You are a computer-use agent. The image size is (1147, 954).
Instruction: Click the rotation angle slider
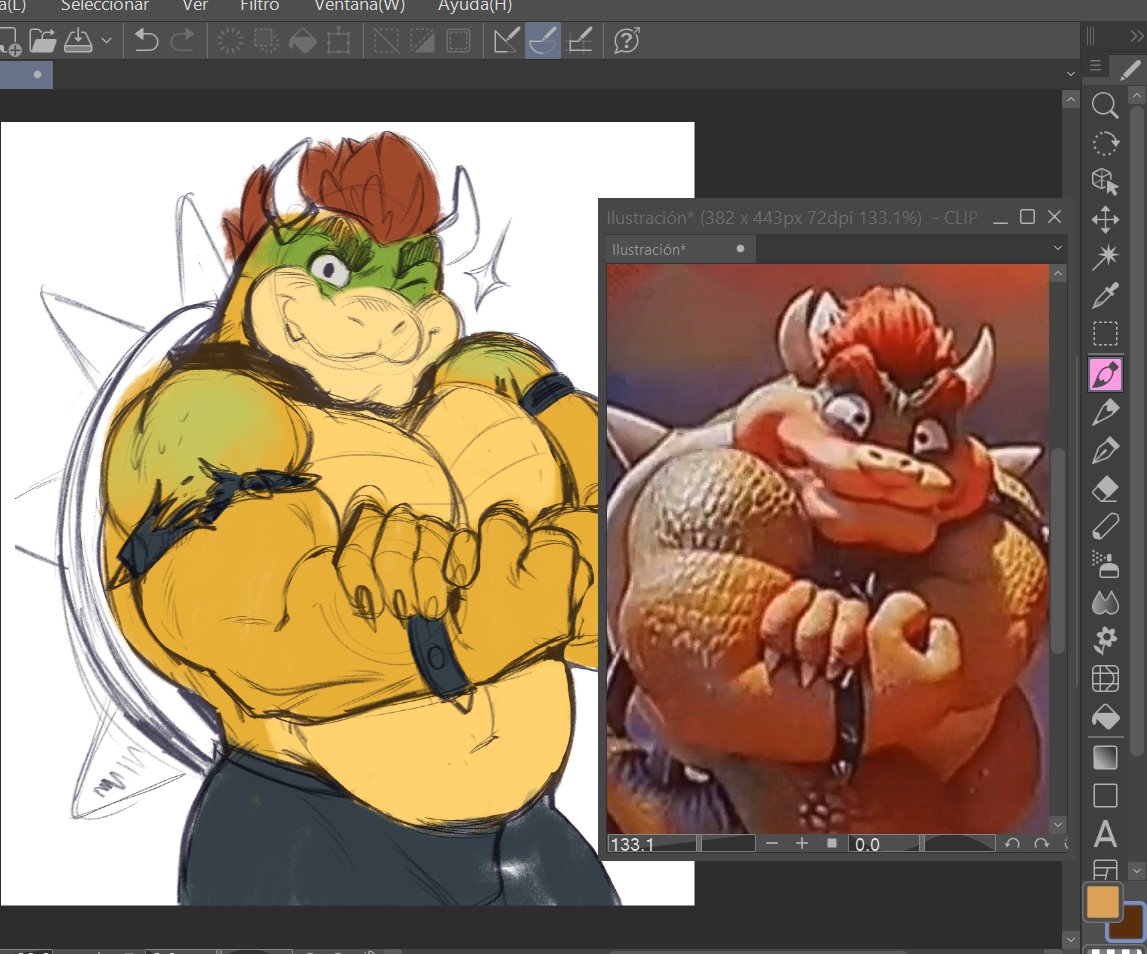point(960,844)
